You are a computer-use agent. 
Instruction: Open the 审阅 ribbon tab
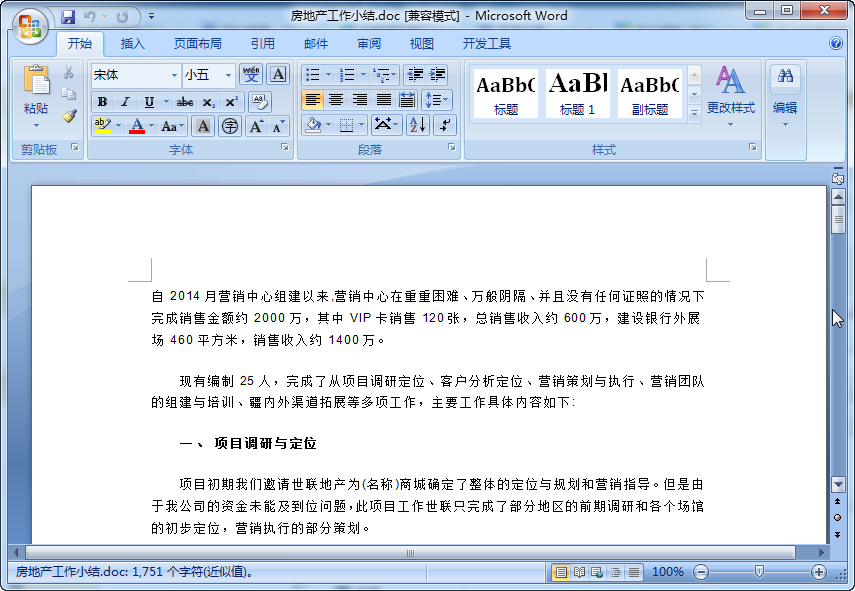tap(369, 44)
